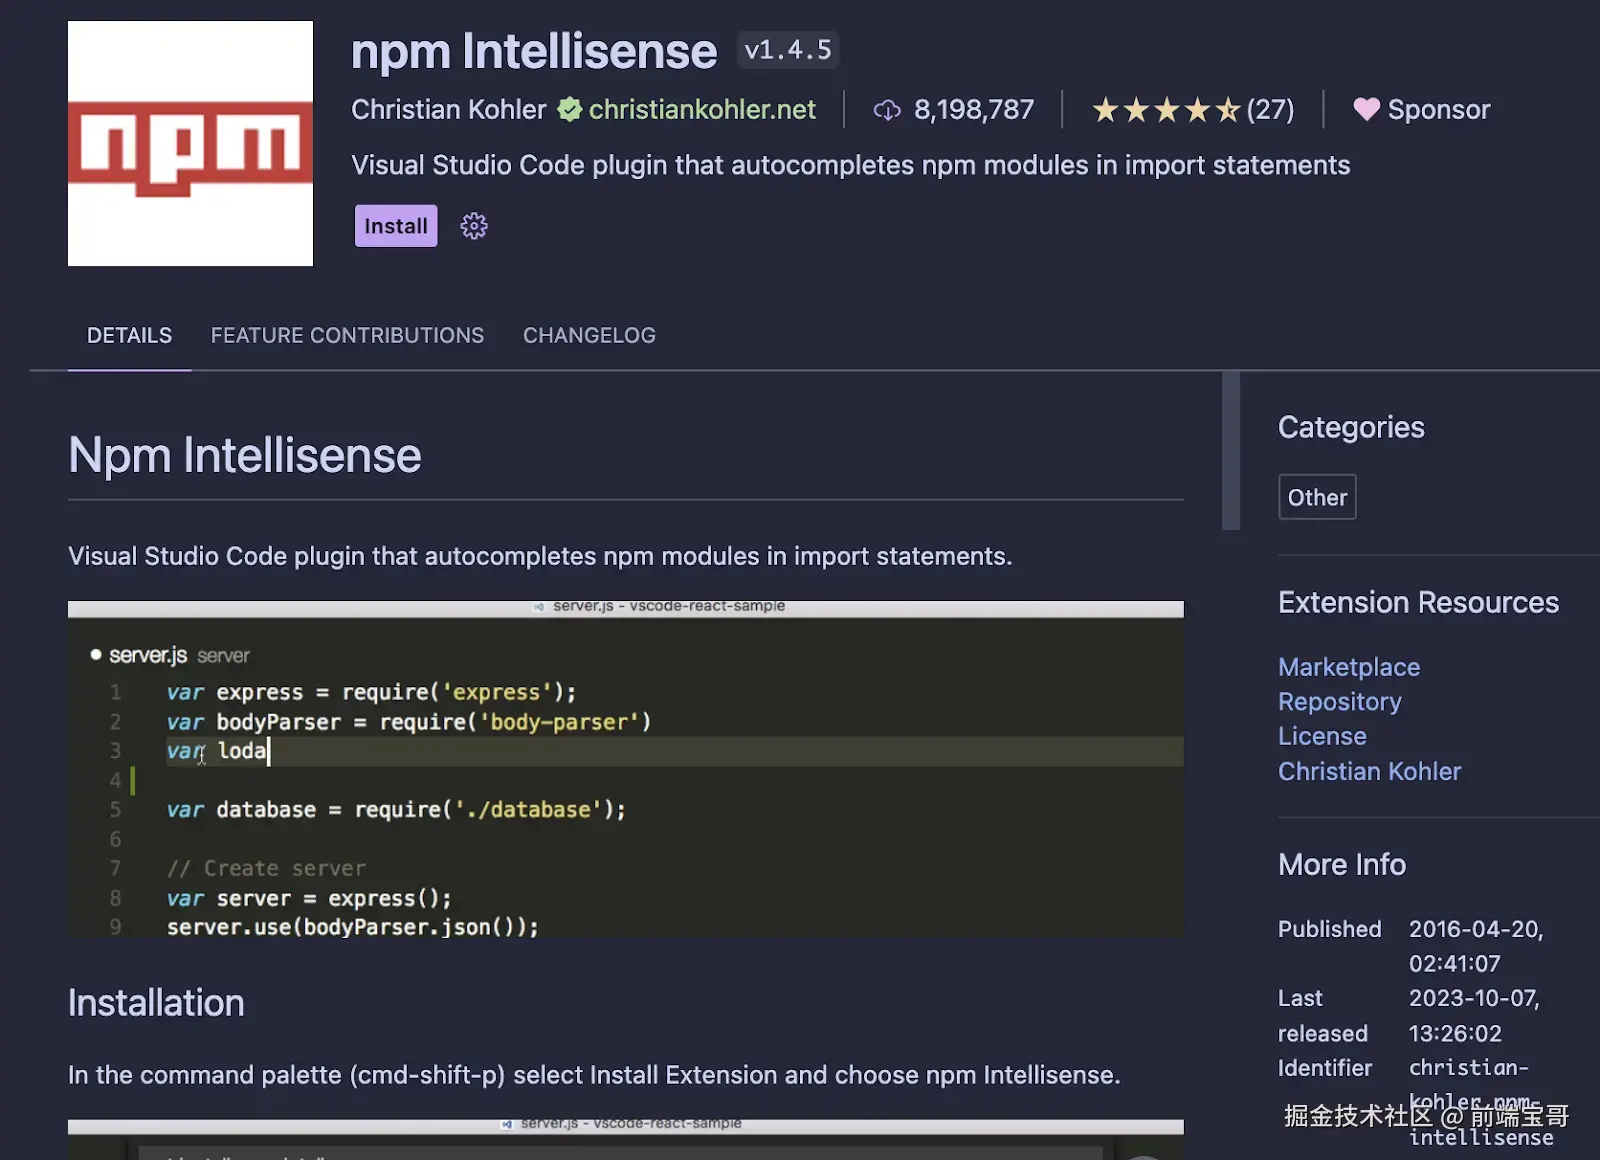1600x1160 pixels.
Task: Click the npm Intellisense extension title
Action: (534, 51)
